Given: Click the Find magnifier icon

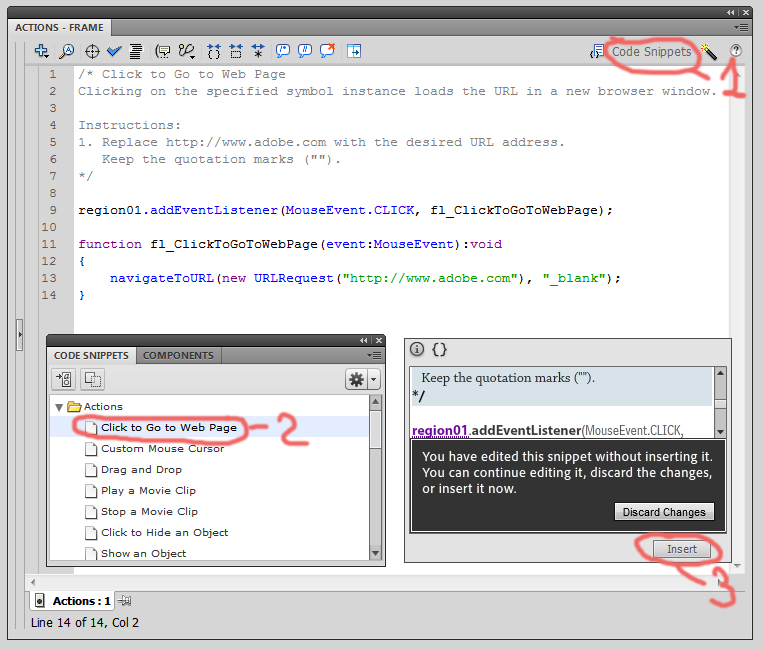Looking at the screenshot, I should (66, 51).
